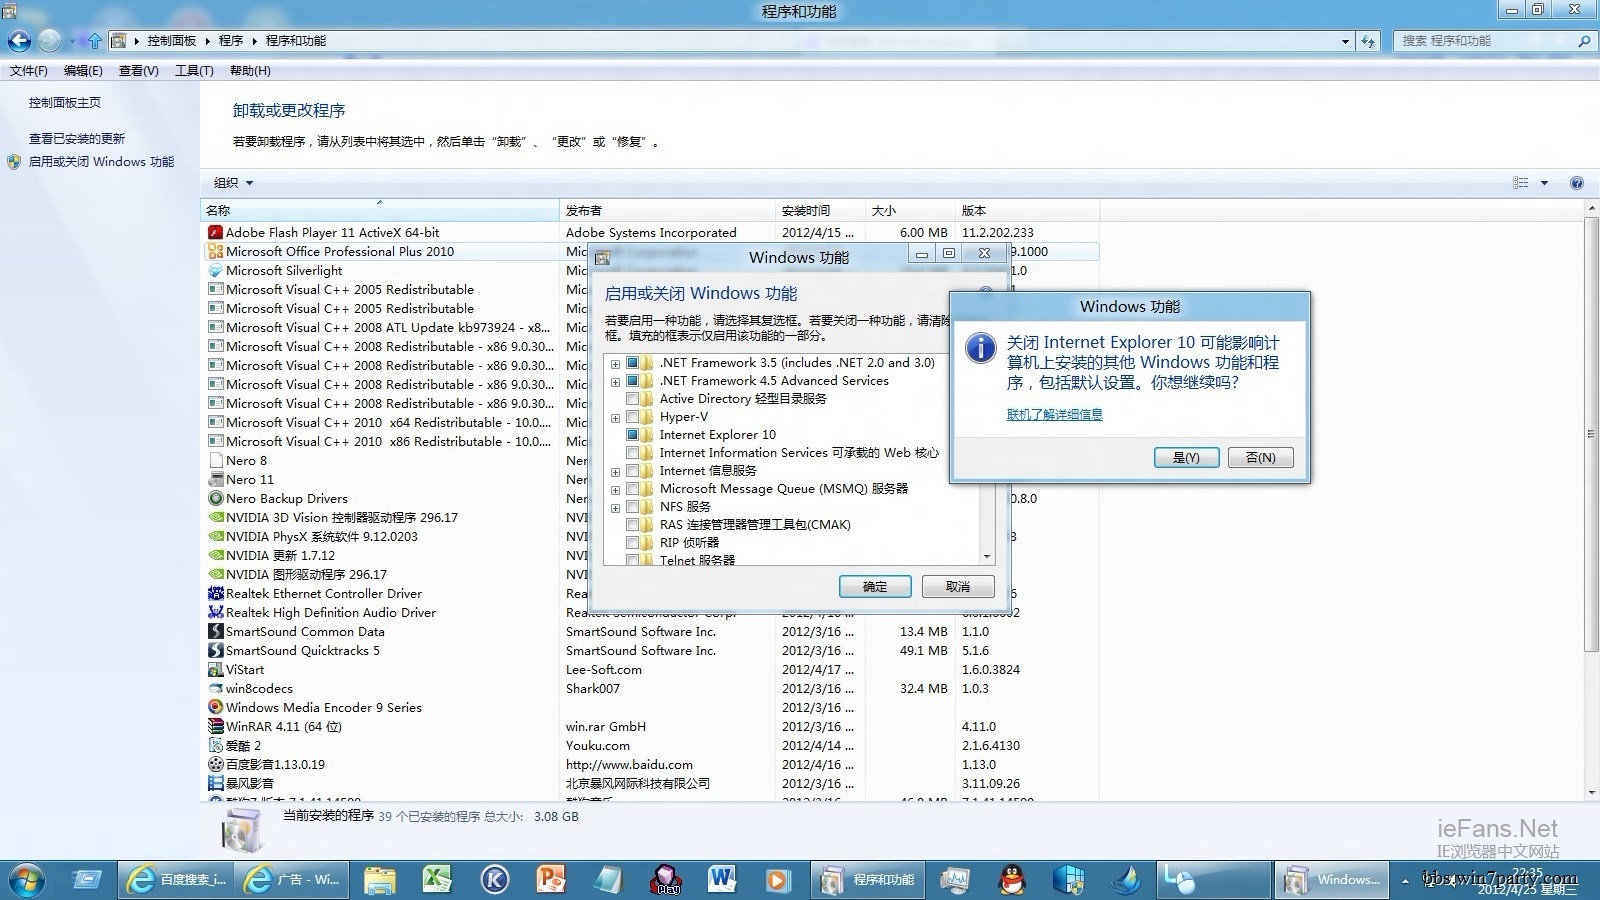Expand the Microsoft Message Queue (MSMQ) node
The image size is (1600, 900).
(x=615, y=490)
